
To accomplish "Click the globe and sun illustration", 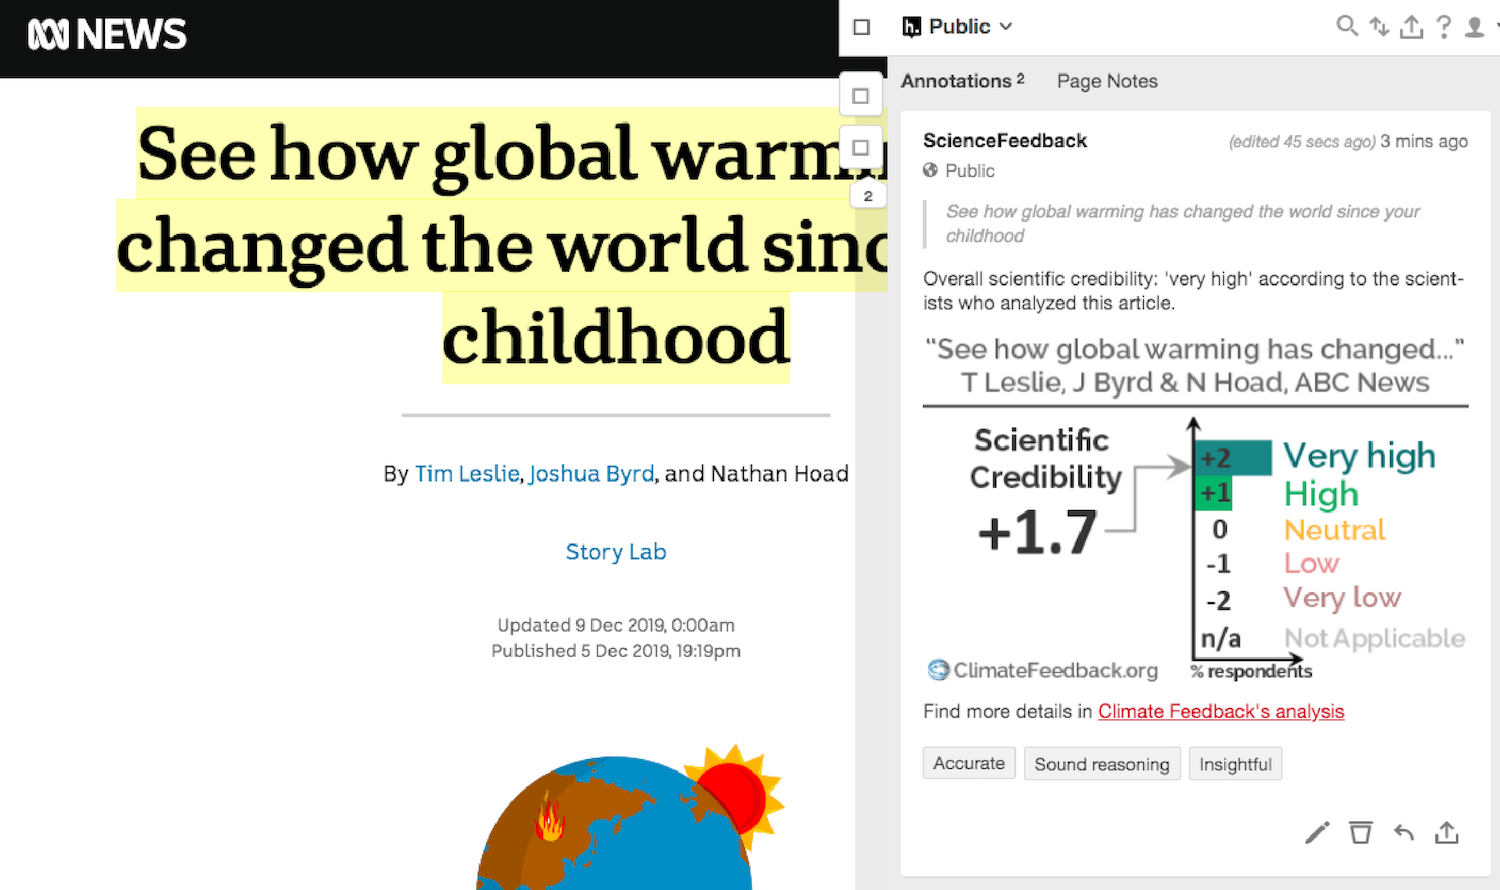I will point(630,816).
